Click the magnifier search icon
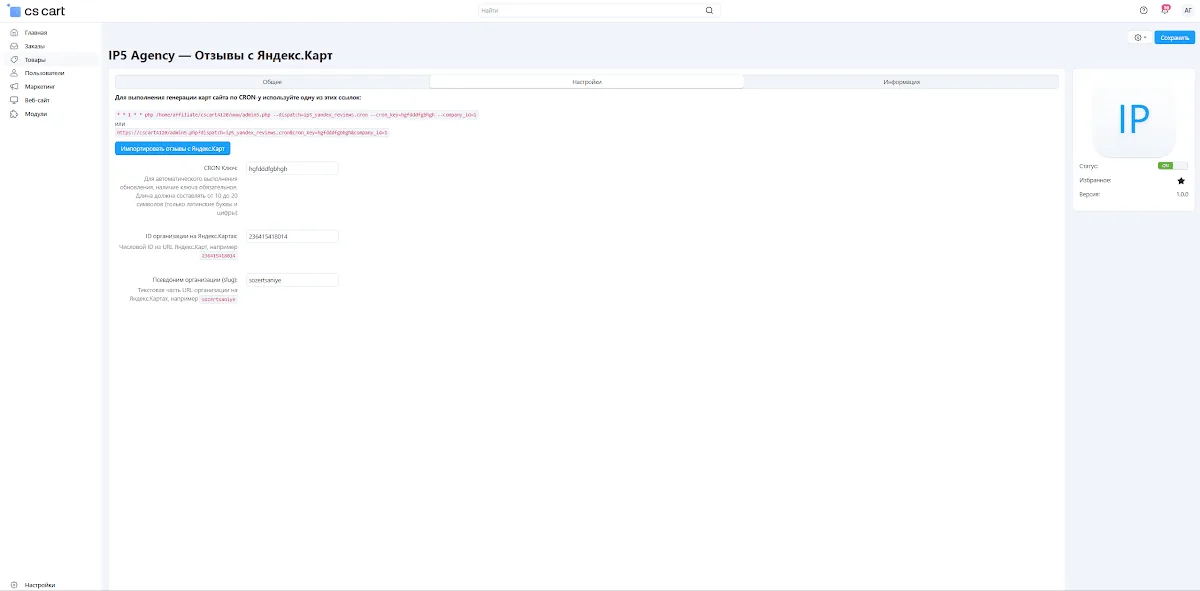1200x591 pixels. click(710, 11)
